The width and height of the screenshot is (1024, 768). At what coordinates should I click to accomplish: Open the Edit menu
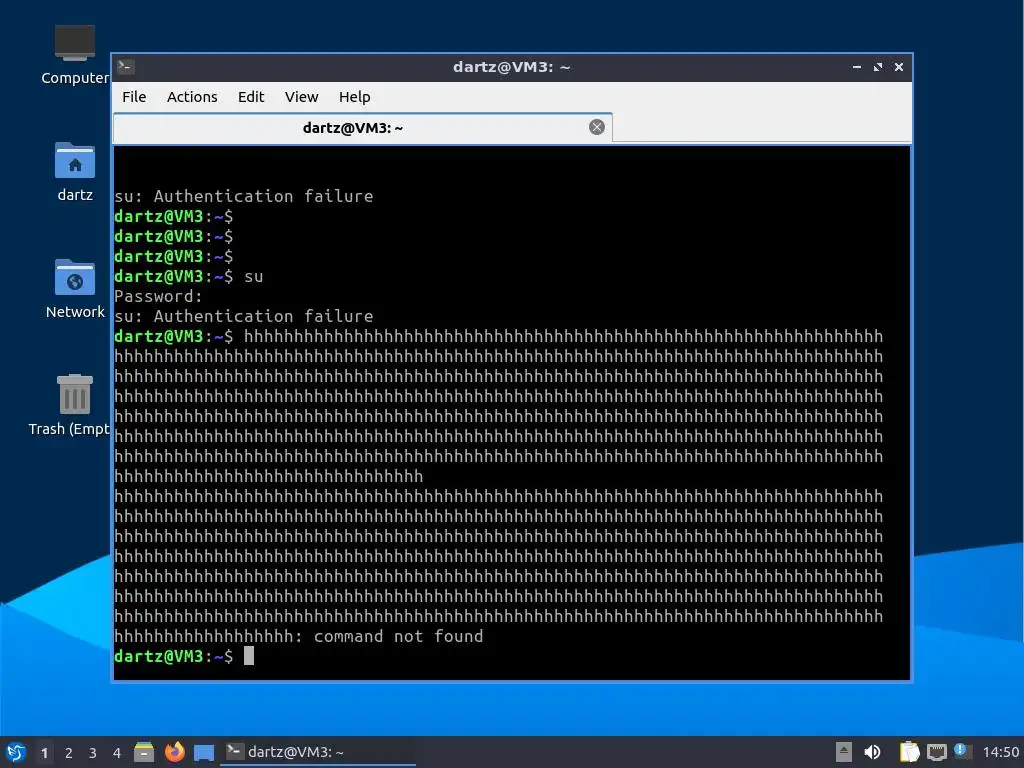(251, 97)
